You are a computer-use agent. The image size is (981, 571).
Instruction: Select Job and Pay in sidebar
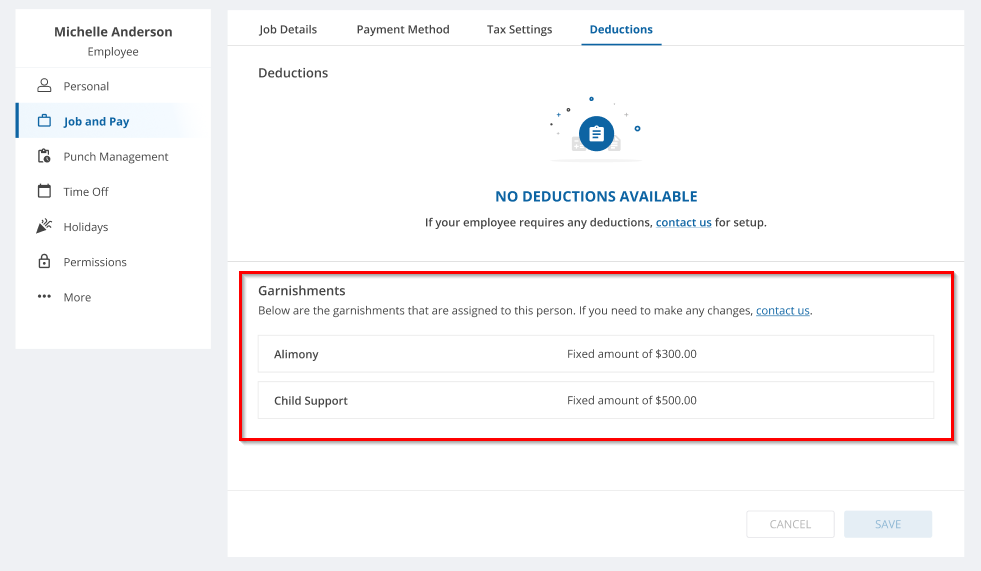pyautogui.click(x=113, y=121)
